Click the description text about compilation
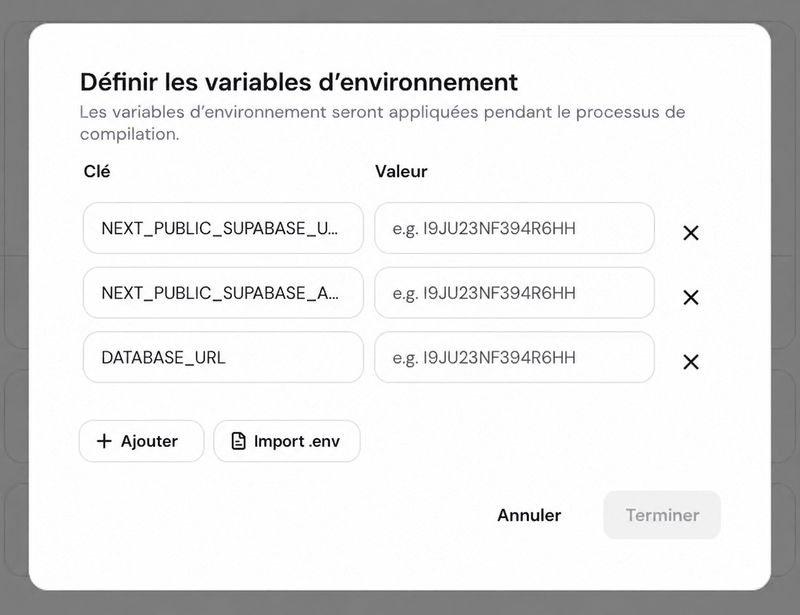The height and width of the screenshot is (615, 800). pos(382,122)
